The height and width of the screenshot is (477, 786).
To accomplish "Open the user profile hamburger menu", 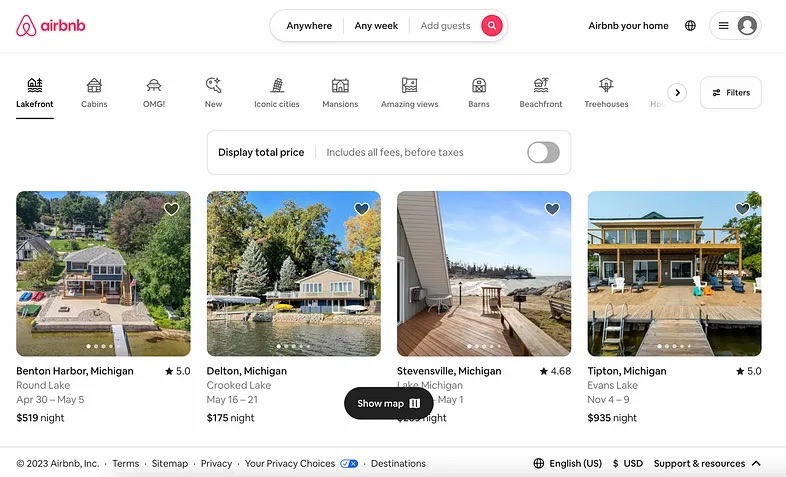I will pyautogui.click(x=735, y=26).
